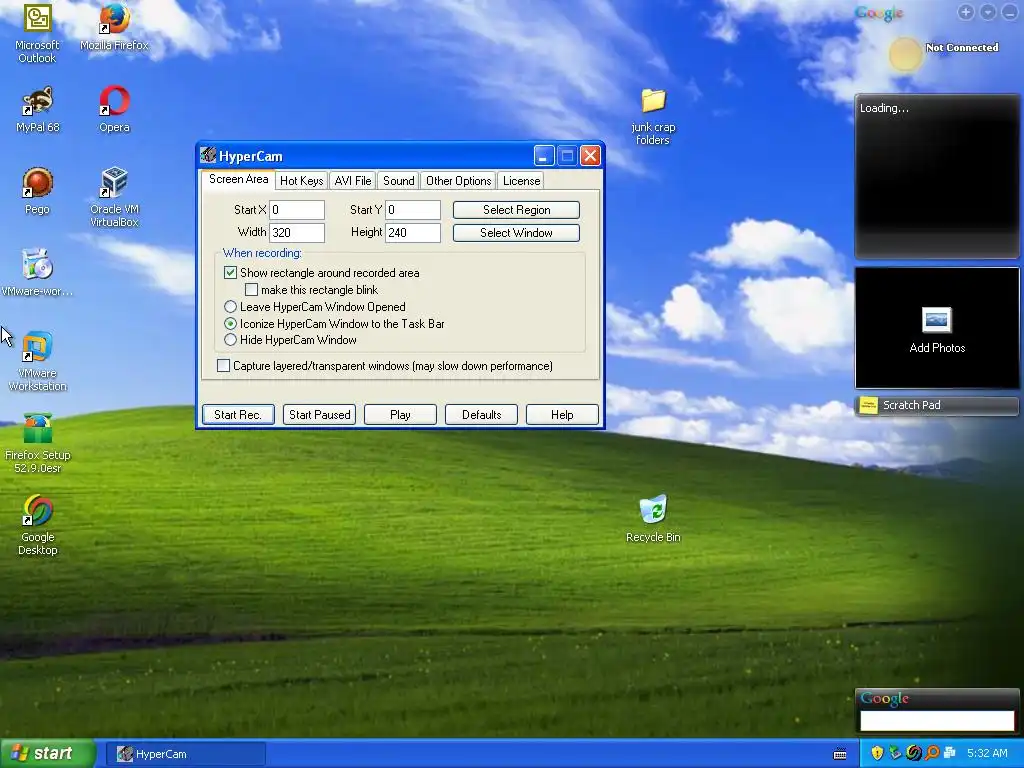Open the Sound tab
Screen dimensions: 1024x768
coord(398,181)
